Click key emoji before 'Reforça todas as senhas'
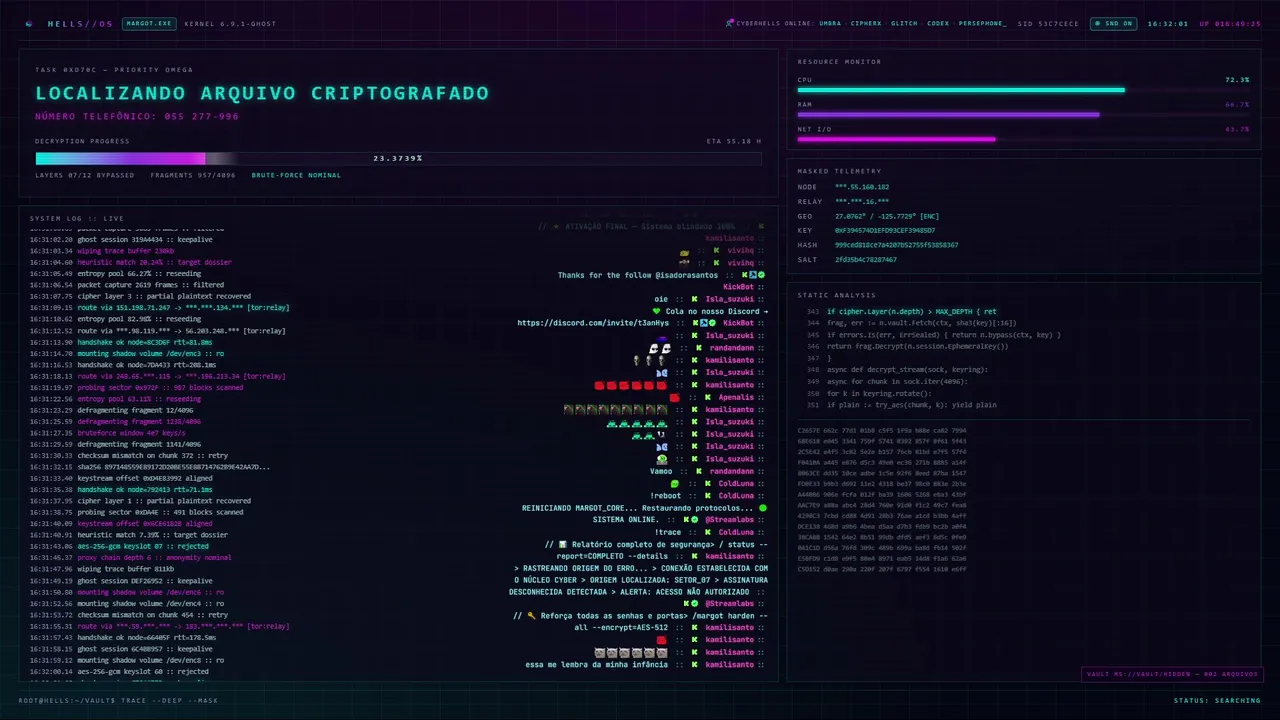This screenshot has width=1280, height=720. click(532, 616)
